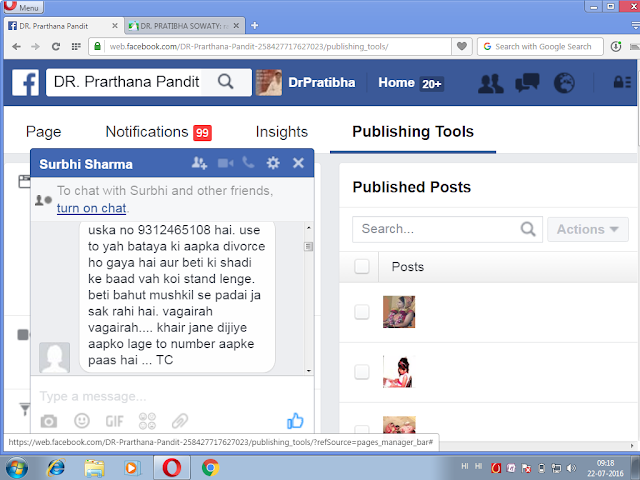The height and width of the screenshot is (480, 640).
Task: Open a new browser tab with plus icon
Action: (255, 26)
